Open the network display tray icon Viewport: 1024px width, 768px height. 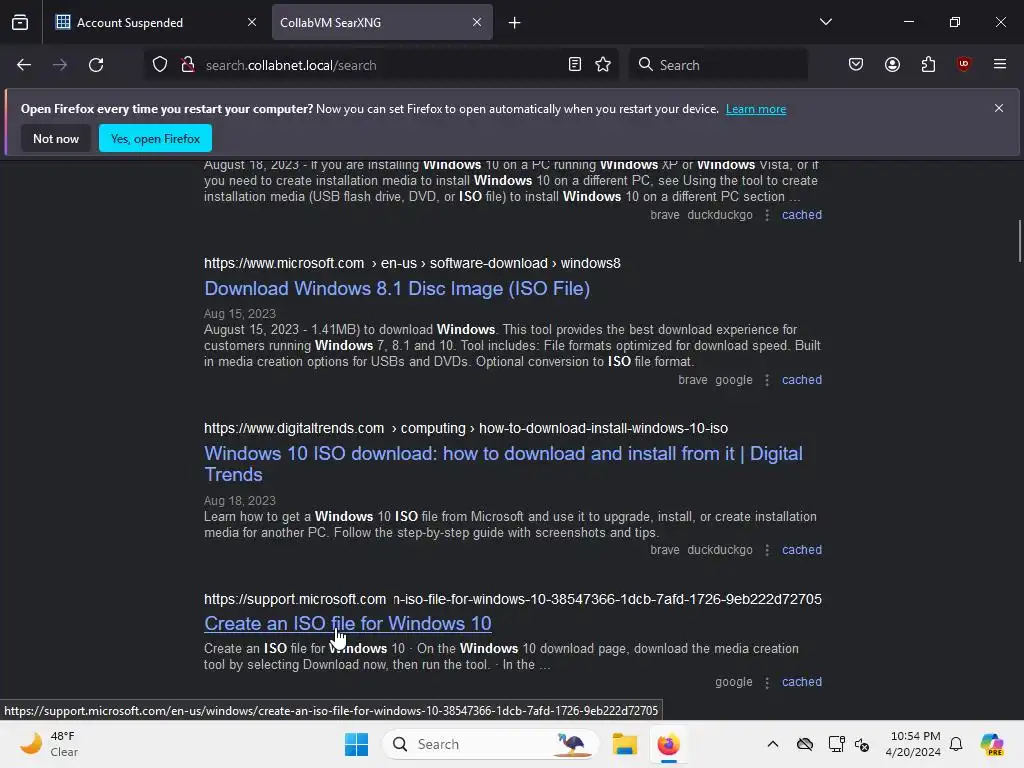point(835,744)
